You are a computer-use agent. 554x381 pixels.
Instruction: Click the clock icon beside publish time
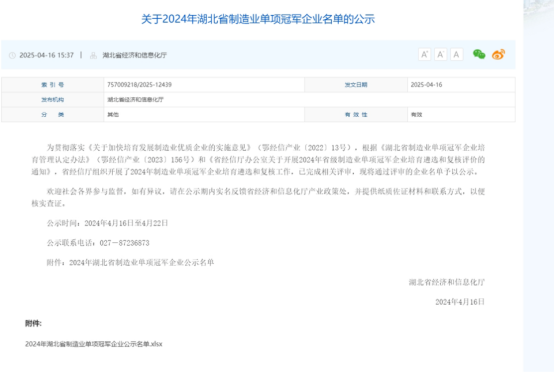(x=12, y=55)
